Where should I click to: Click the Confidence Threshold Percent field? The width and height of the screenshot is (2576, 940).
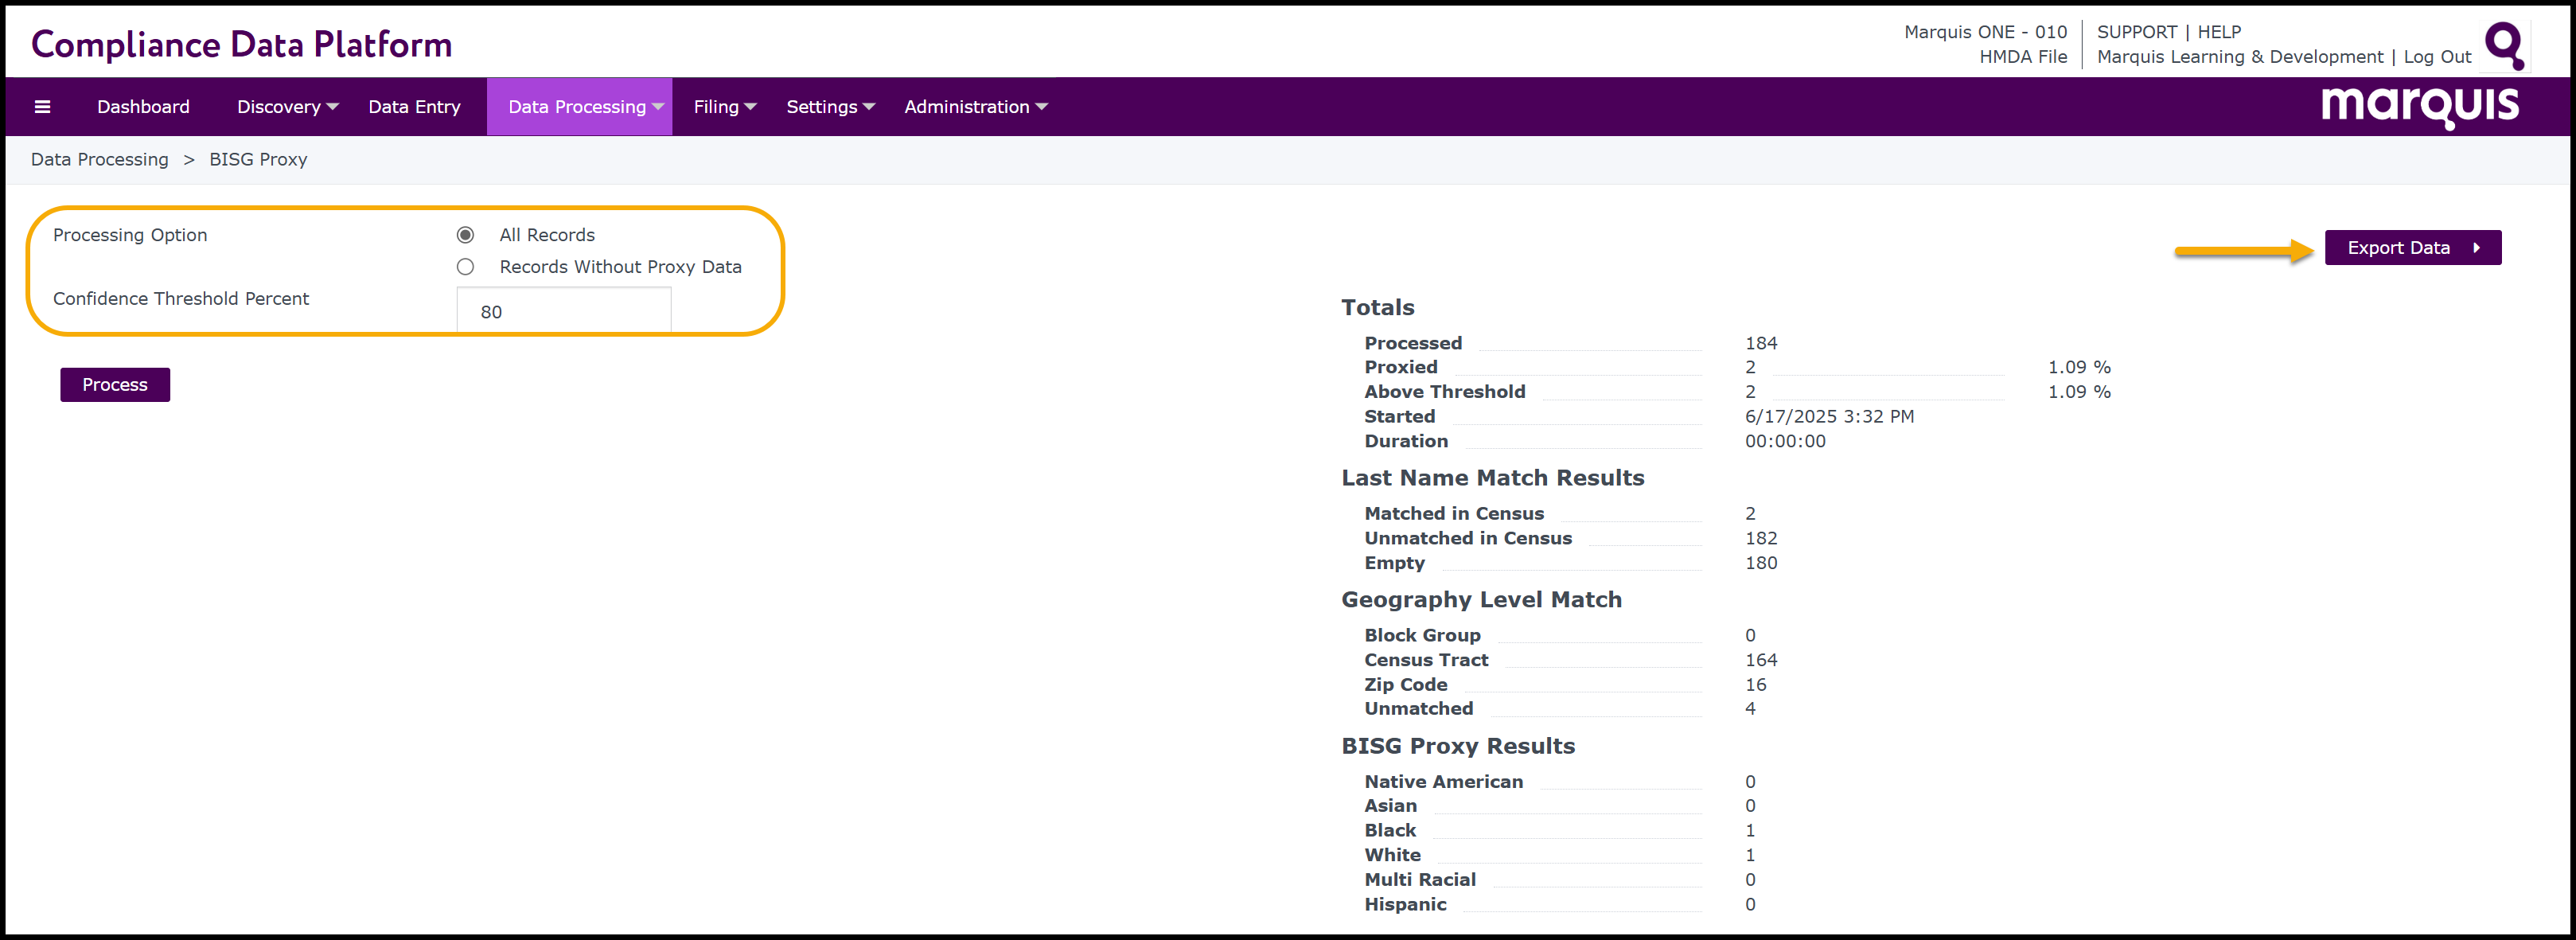coord(563,311)
